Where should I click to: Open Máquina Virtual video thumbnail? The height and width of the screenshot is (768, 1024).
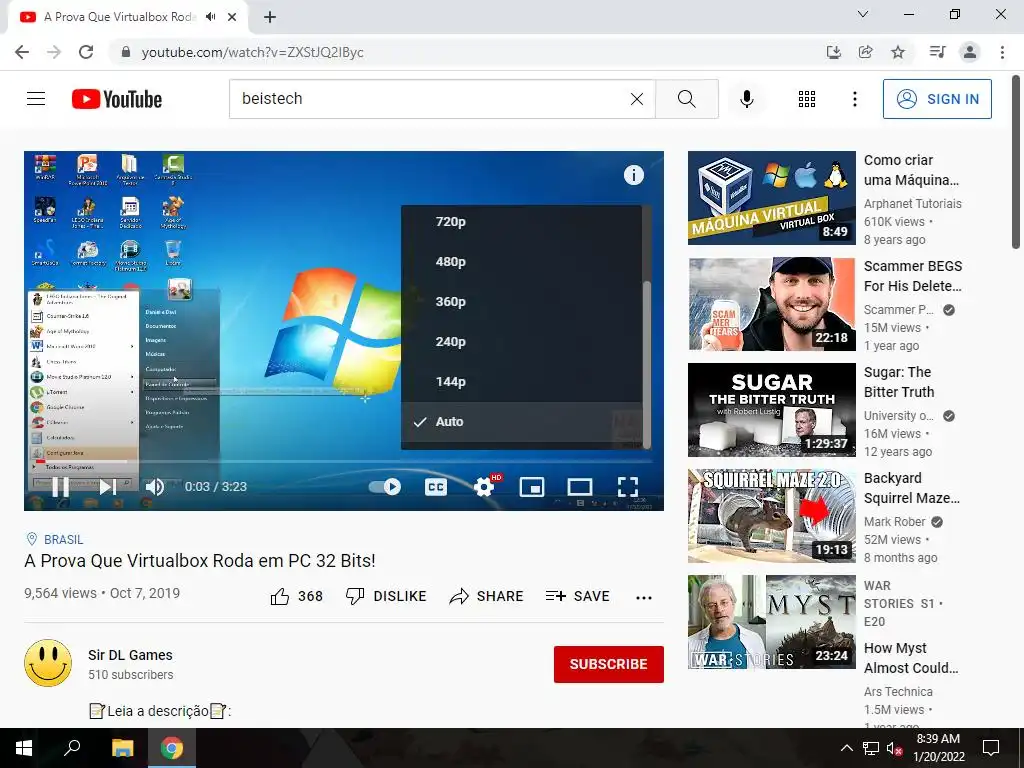(x=771, y=198)
